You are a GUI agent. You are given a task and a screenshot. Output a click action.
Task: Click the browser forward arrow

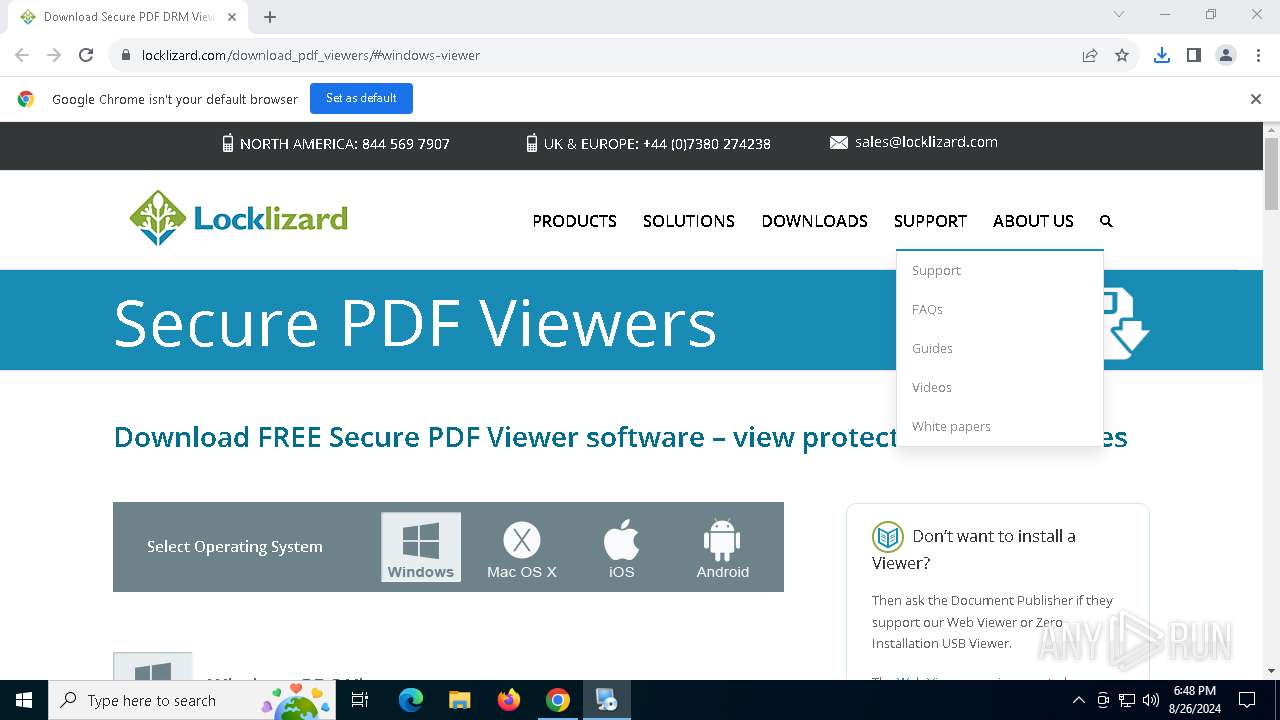(54, 55)
